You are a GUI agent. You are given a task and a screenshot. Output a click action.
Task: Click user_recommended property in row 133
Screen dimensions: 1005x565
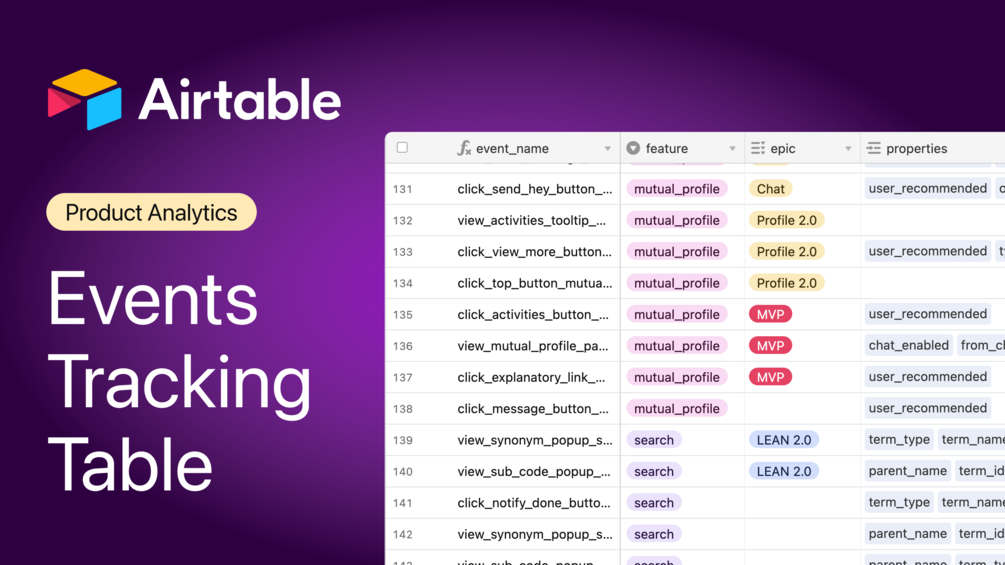[x=927, y=251]
